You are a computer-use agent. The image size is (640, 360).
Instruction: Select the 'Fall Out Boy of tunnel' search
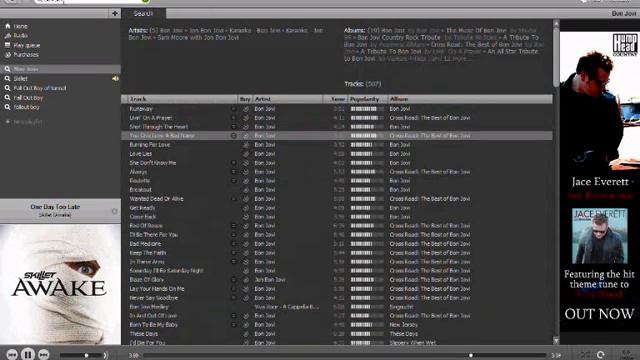[x=40, y=88]
